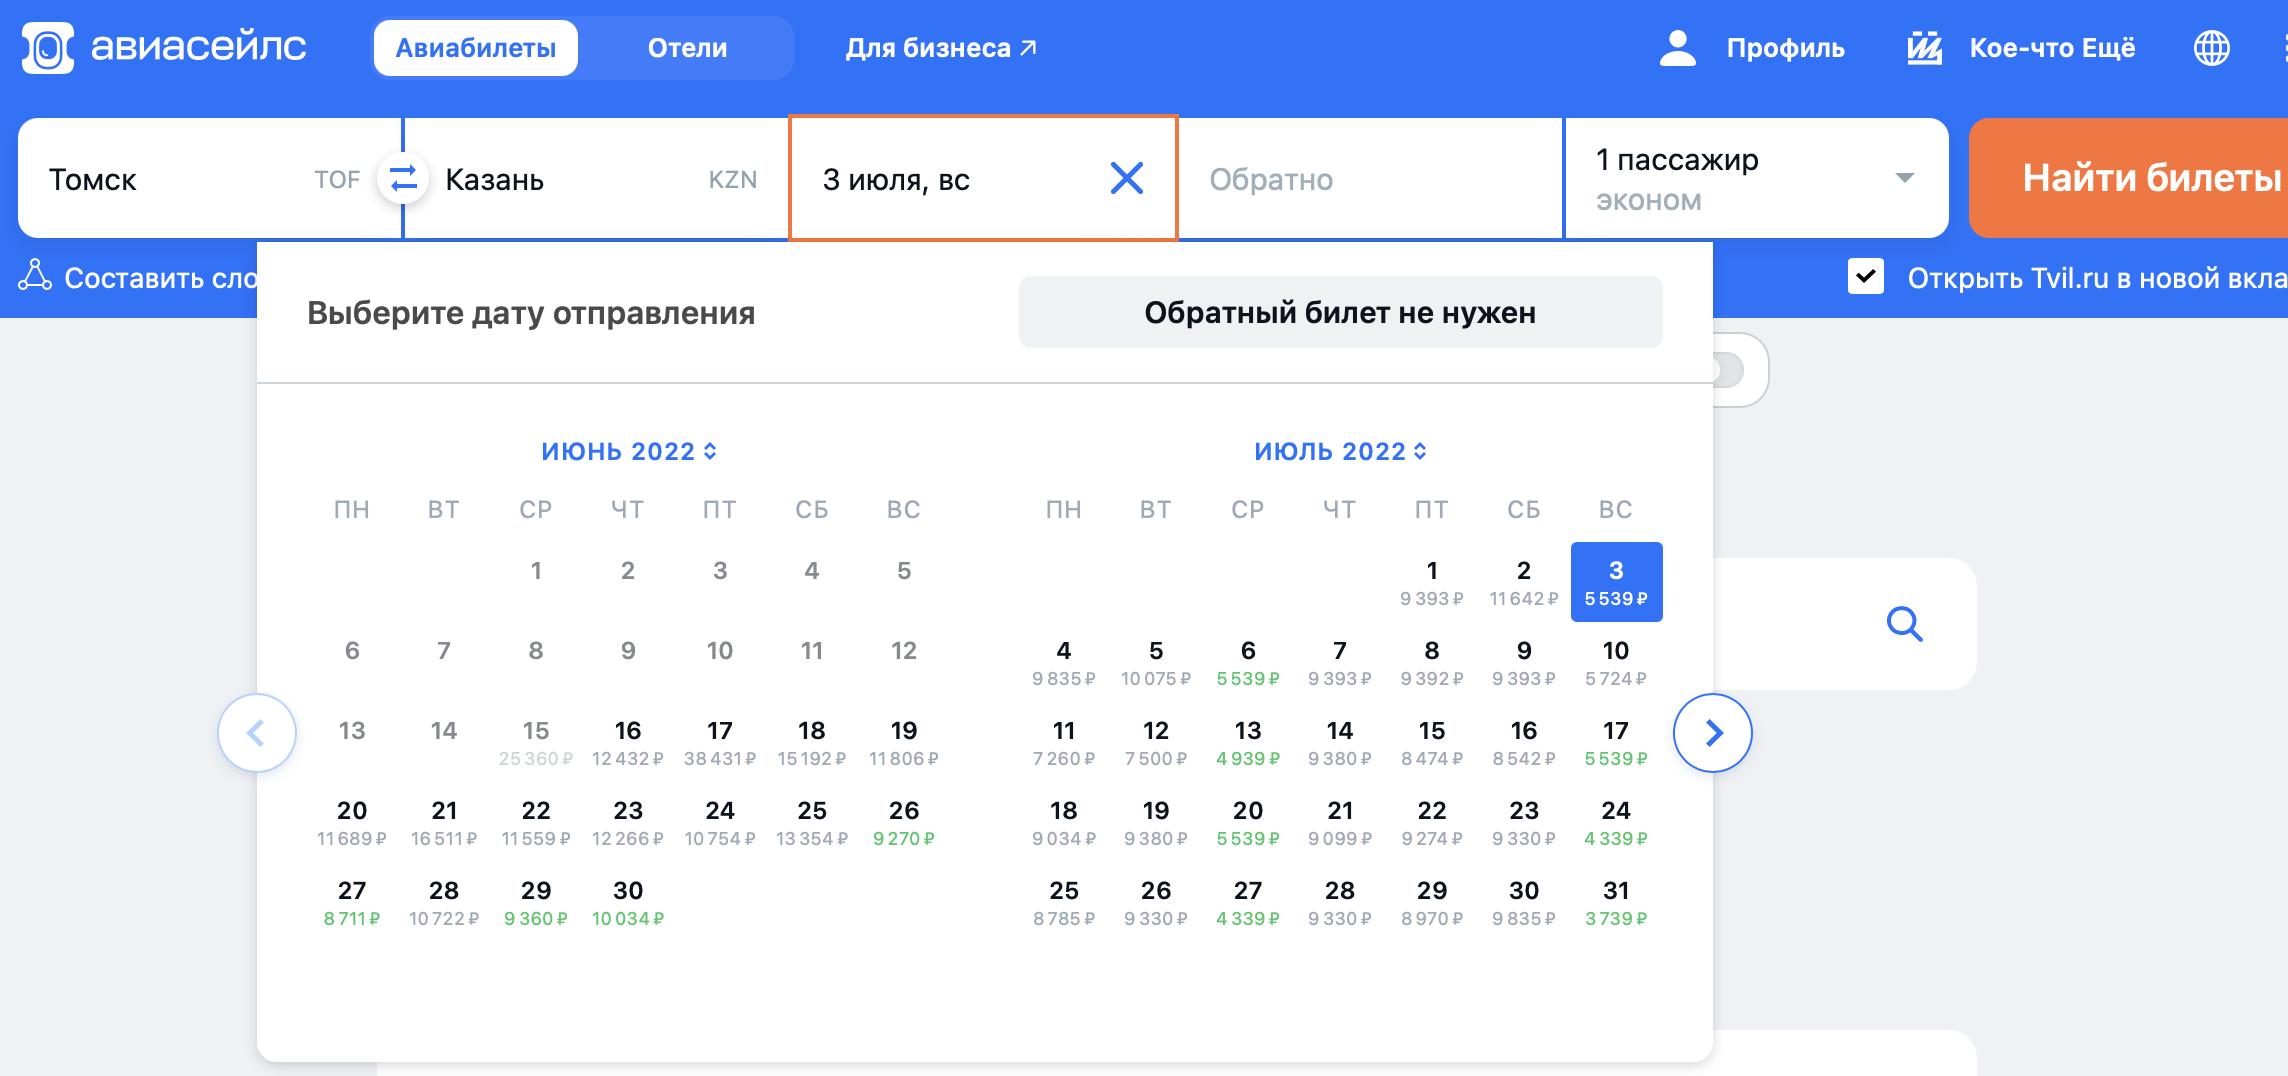Screen dimensions: 2288x1076
Task: Click the 'Обратно' return date field
Action: [x=1371, y=179]
